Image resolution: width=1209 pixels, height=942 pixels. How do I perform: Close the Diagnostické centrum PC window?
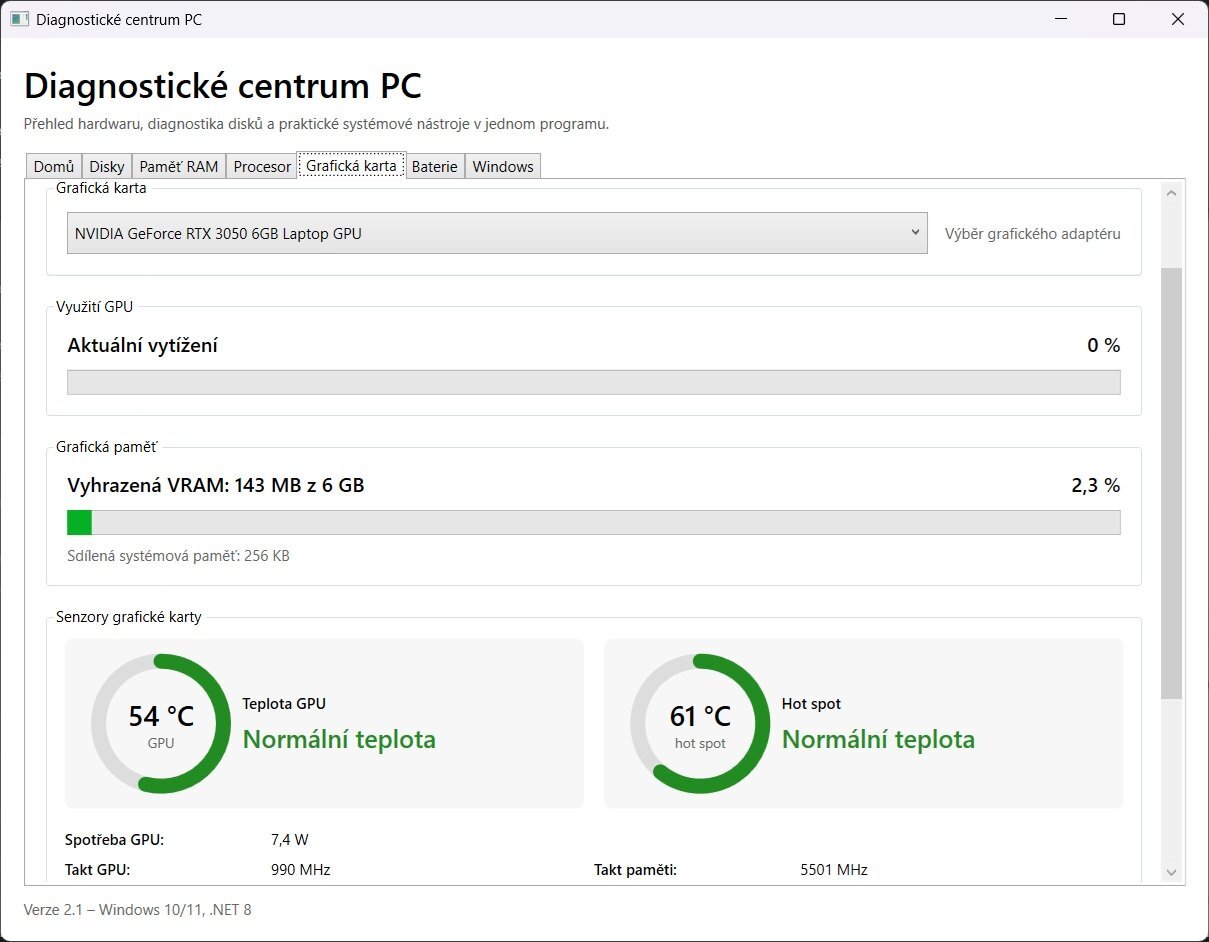(1177, 19)
